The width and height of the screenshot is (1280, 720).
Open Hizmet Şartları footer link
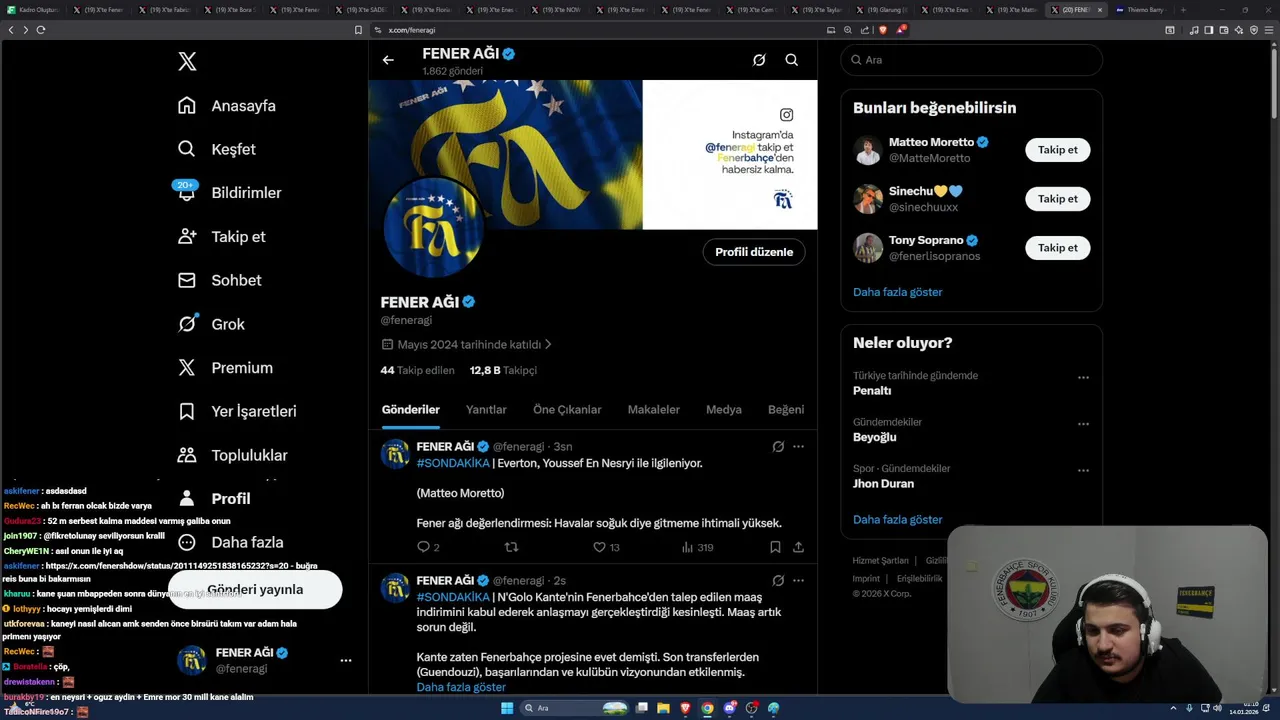(880, 561)
